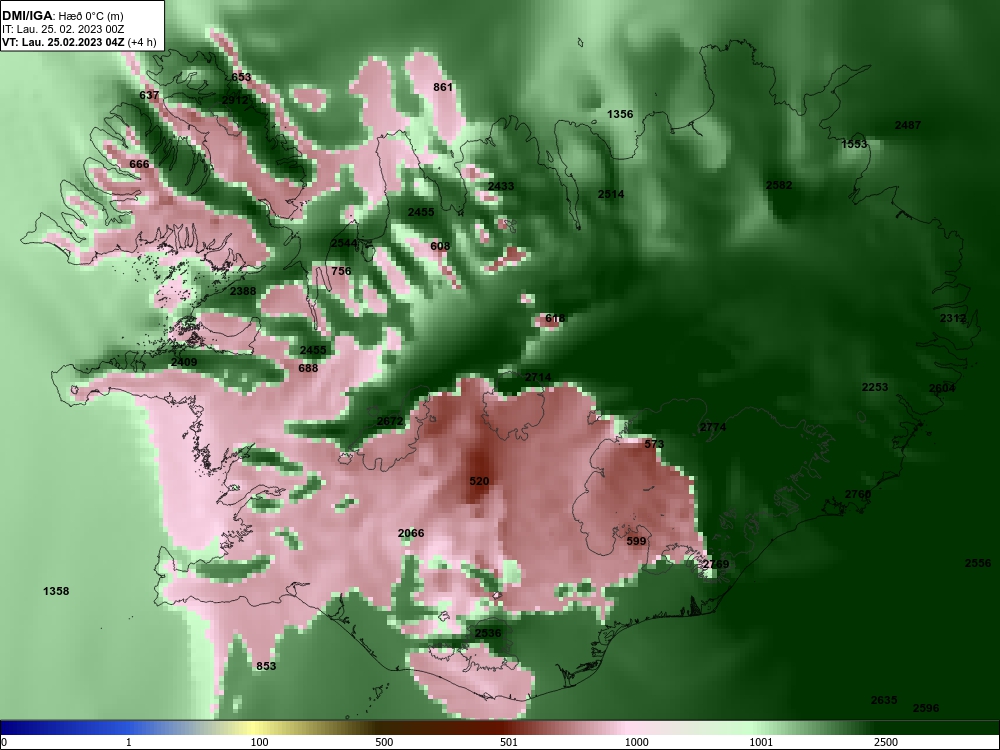Screen dimensions: 1000x750
Task: Click the map value 608
Action: 440,246
